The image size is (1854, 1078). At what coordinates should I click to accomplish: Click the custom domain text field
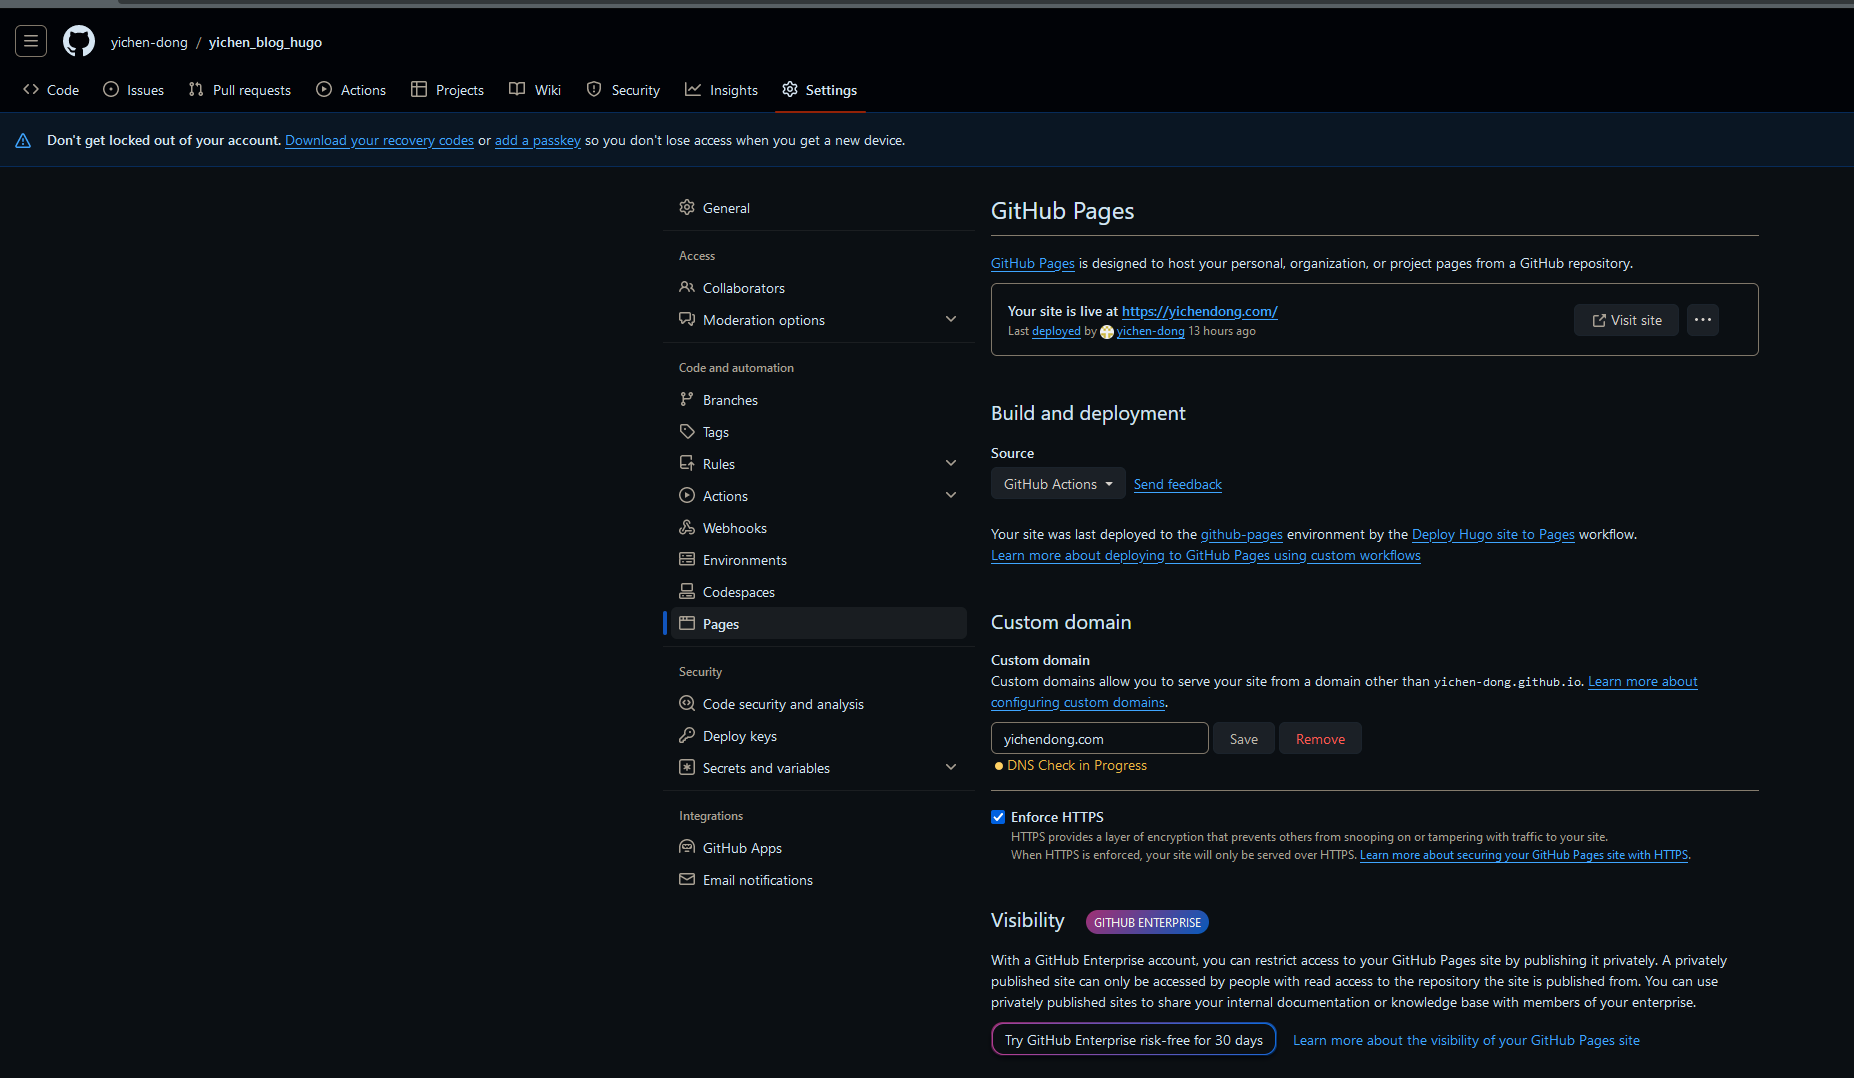(x=1100, y=739)
